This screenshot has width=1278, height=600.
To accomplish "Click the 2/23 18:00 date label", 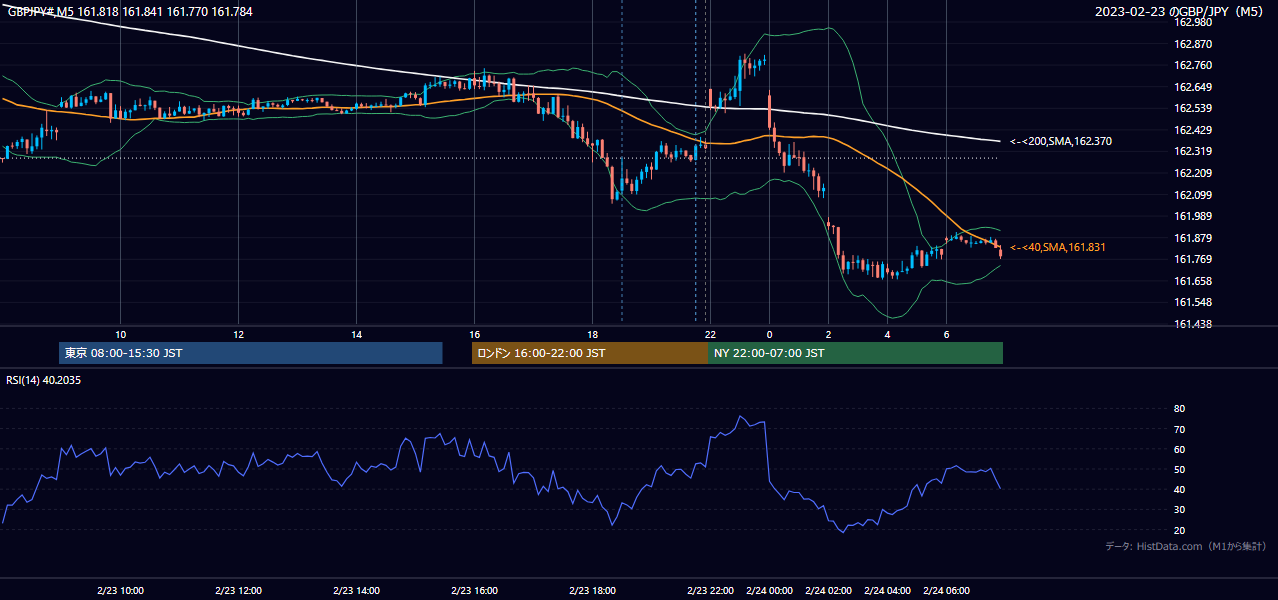I will pos(592,591).
